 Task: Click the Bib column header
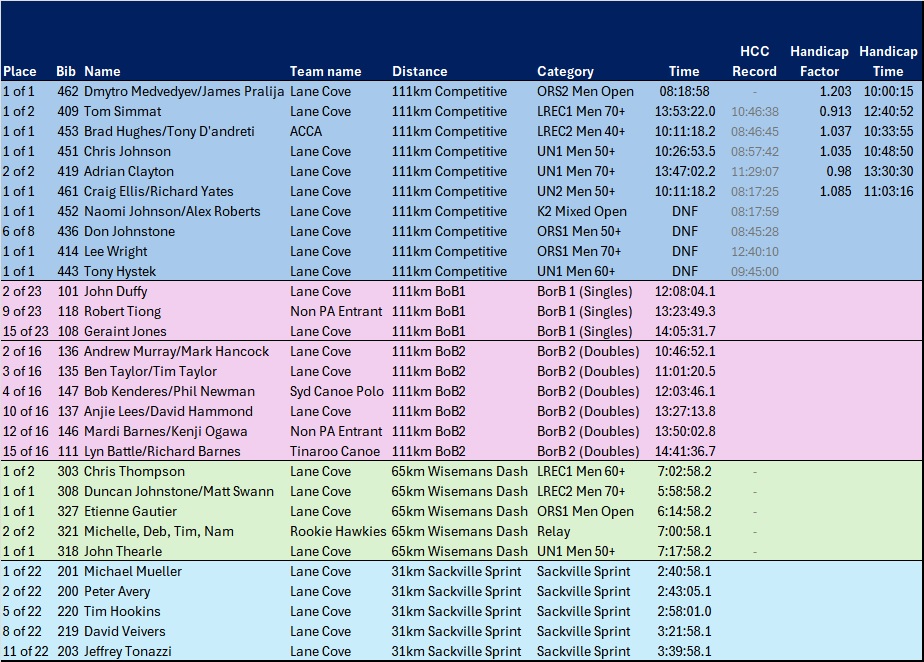coord(66,71)
